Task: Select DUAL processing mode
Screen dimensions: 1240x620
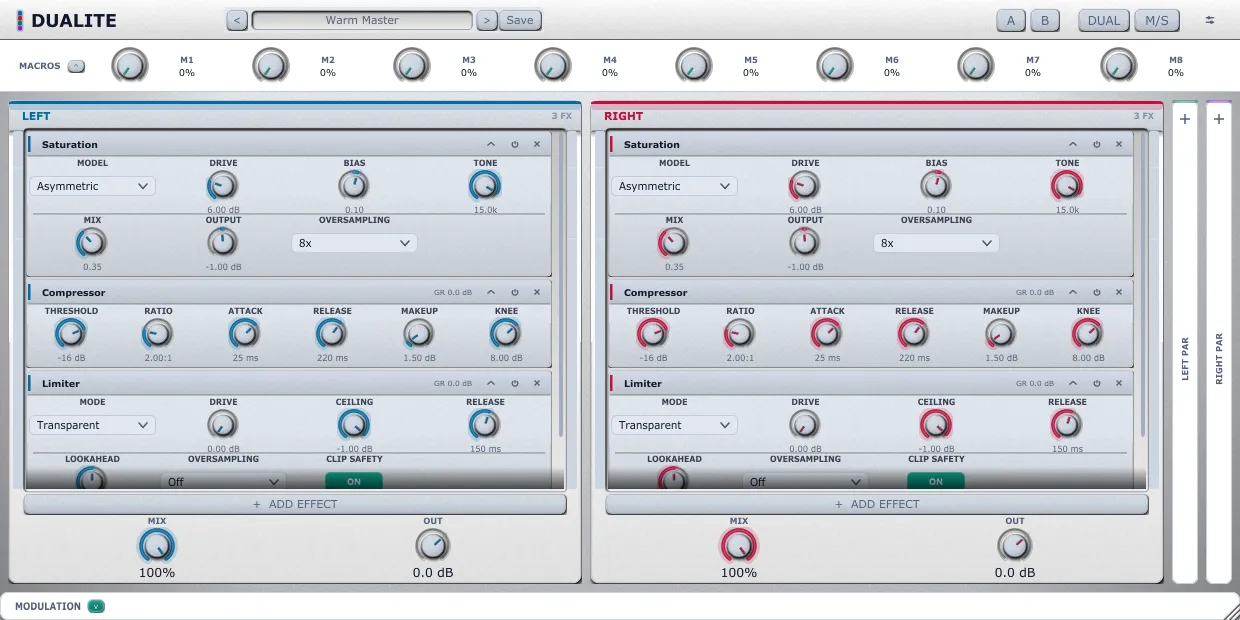Action: (1104, 20)
